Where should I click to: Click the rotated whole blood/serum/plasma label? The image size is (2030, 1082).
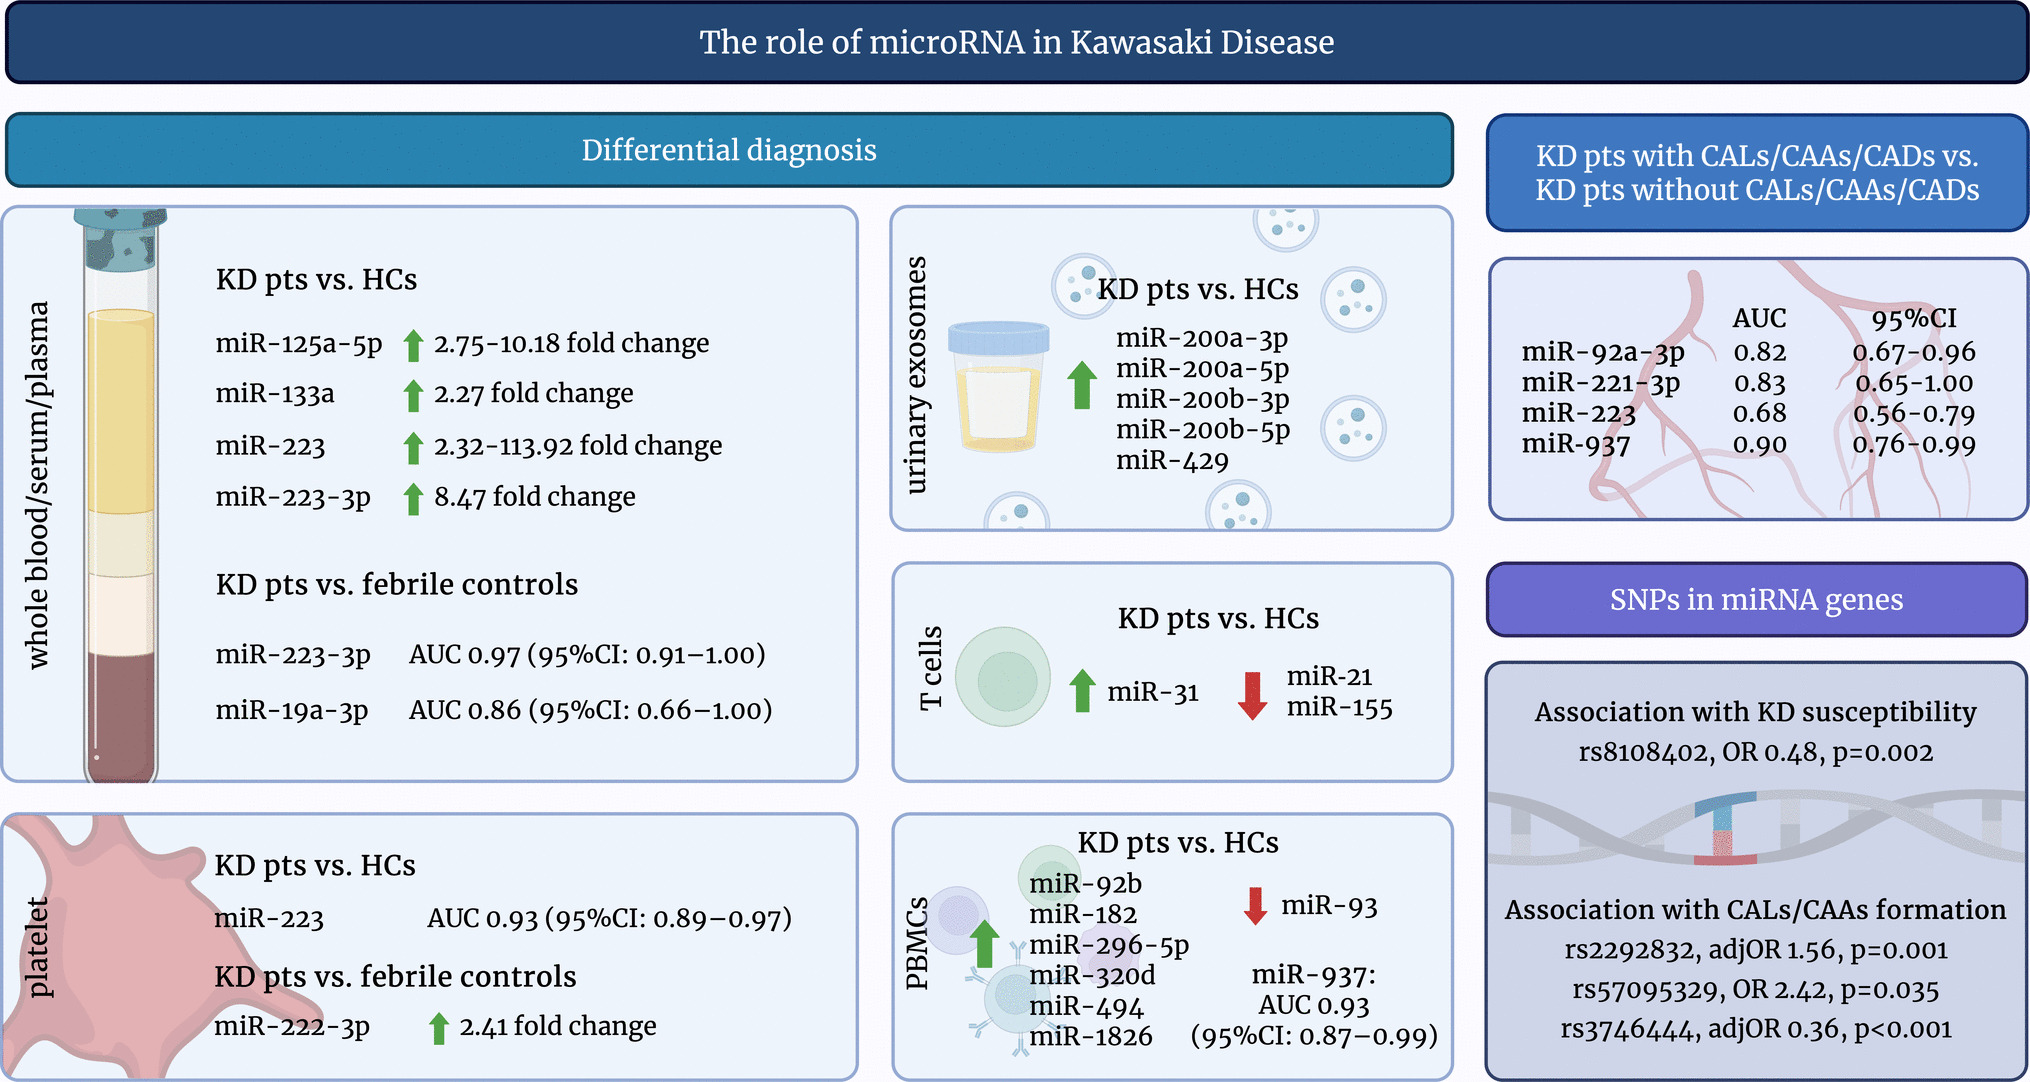(38, 485)
